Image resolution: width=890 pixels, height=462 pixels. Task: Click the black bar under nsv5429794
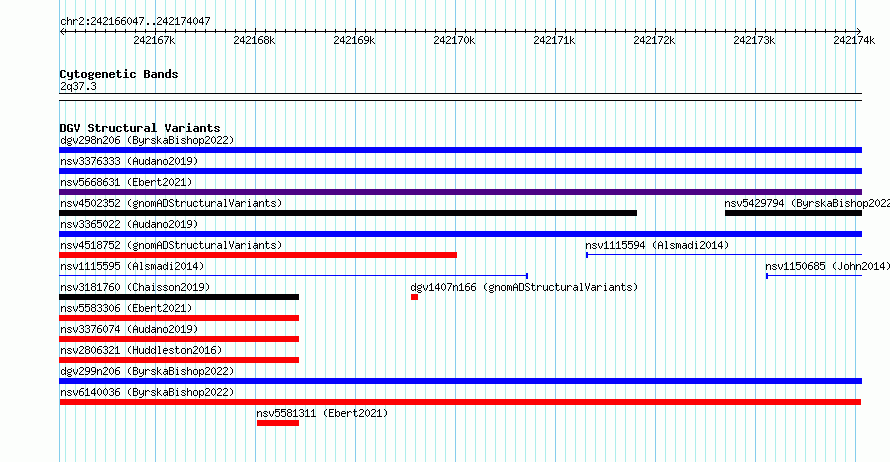pos(793,213)
